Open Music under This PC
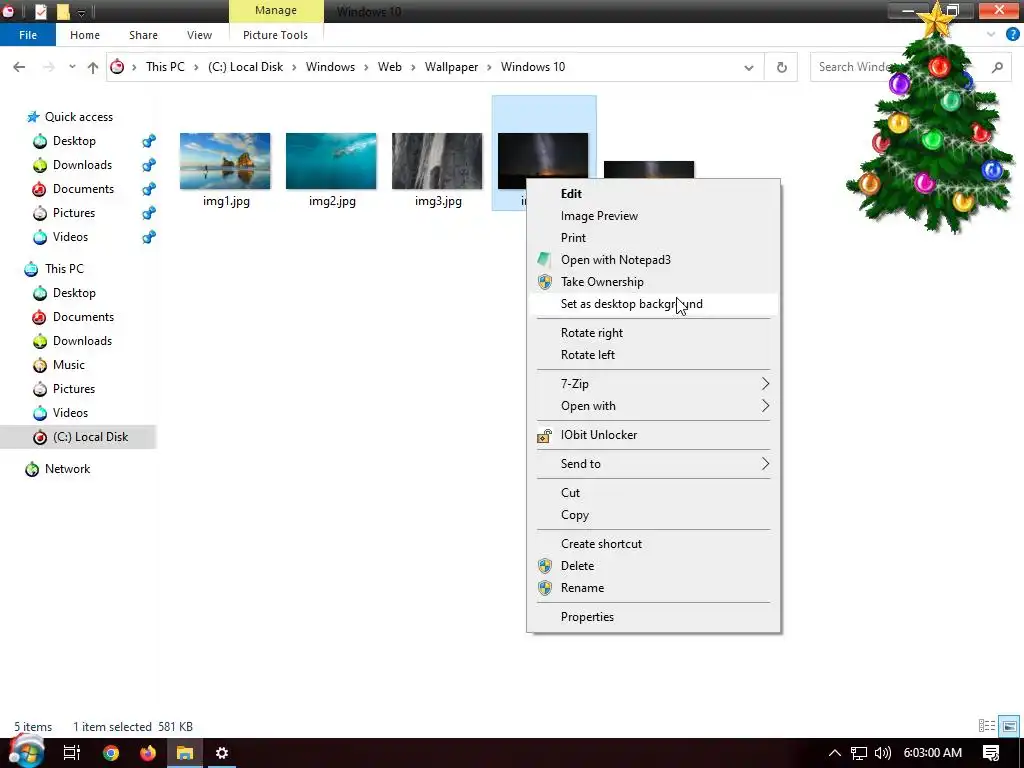Screen dimensions: 1024x768 (69, 364)
